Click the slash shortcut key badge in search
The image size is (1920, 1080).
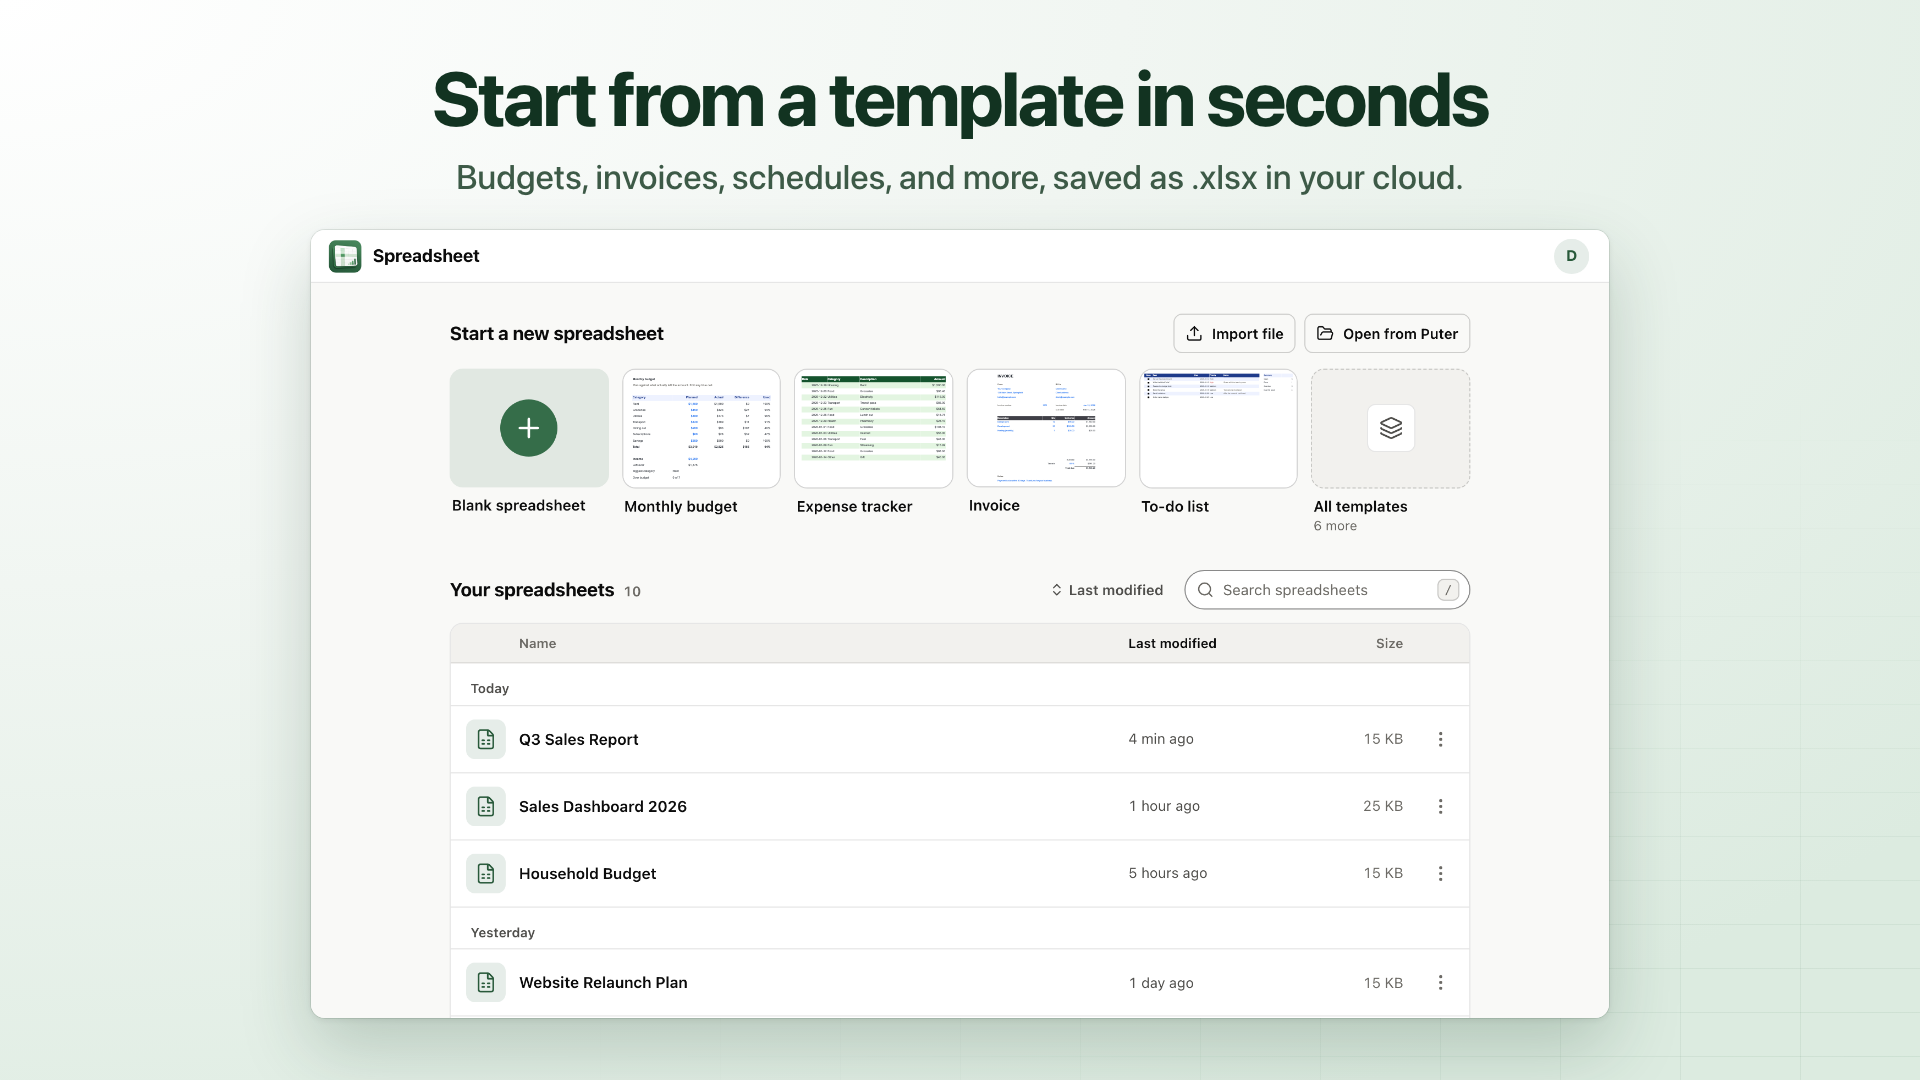[x=1447, y=590]
